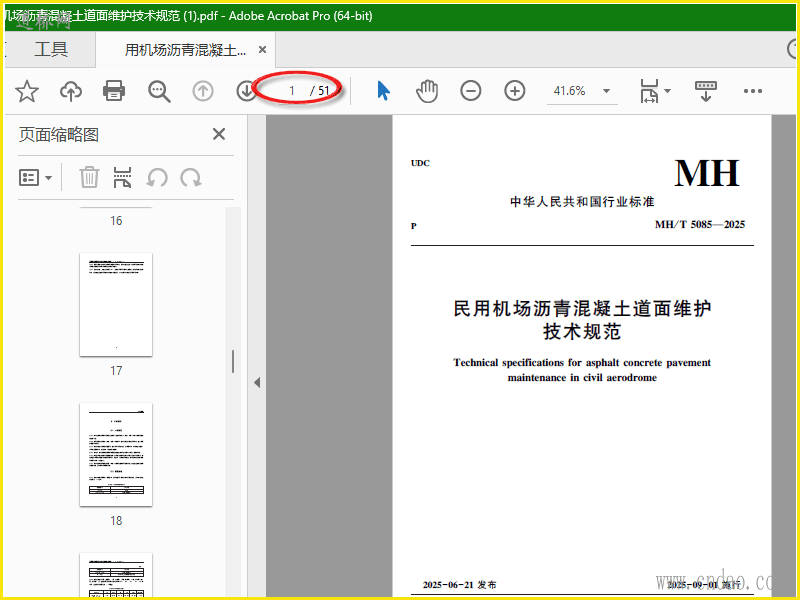Viewport: 800px width, 600px height.
Task: Rotate pages counterclockwise icon
Action: click(x=157, y=178)
